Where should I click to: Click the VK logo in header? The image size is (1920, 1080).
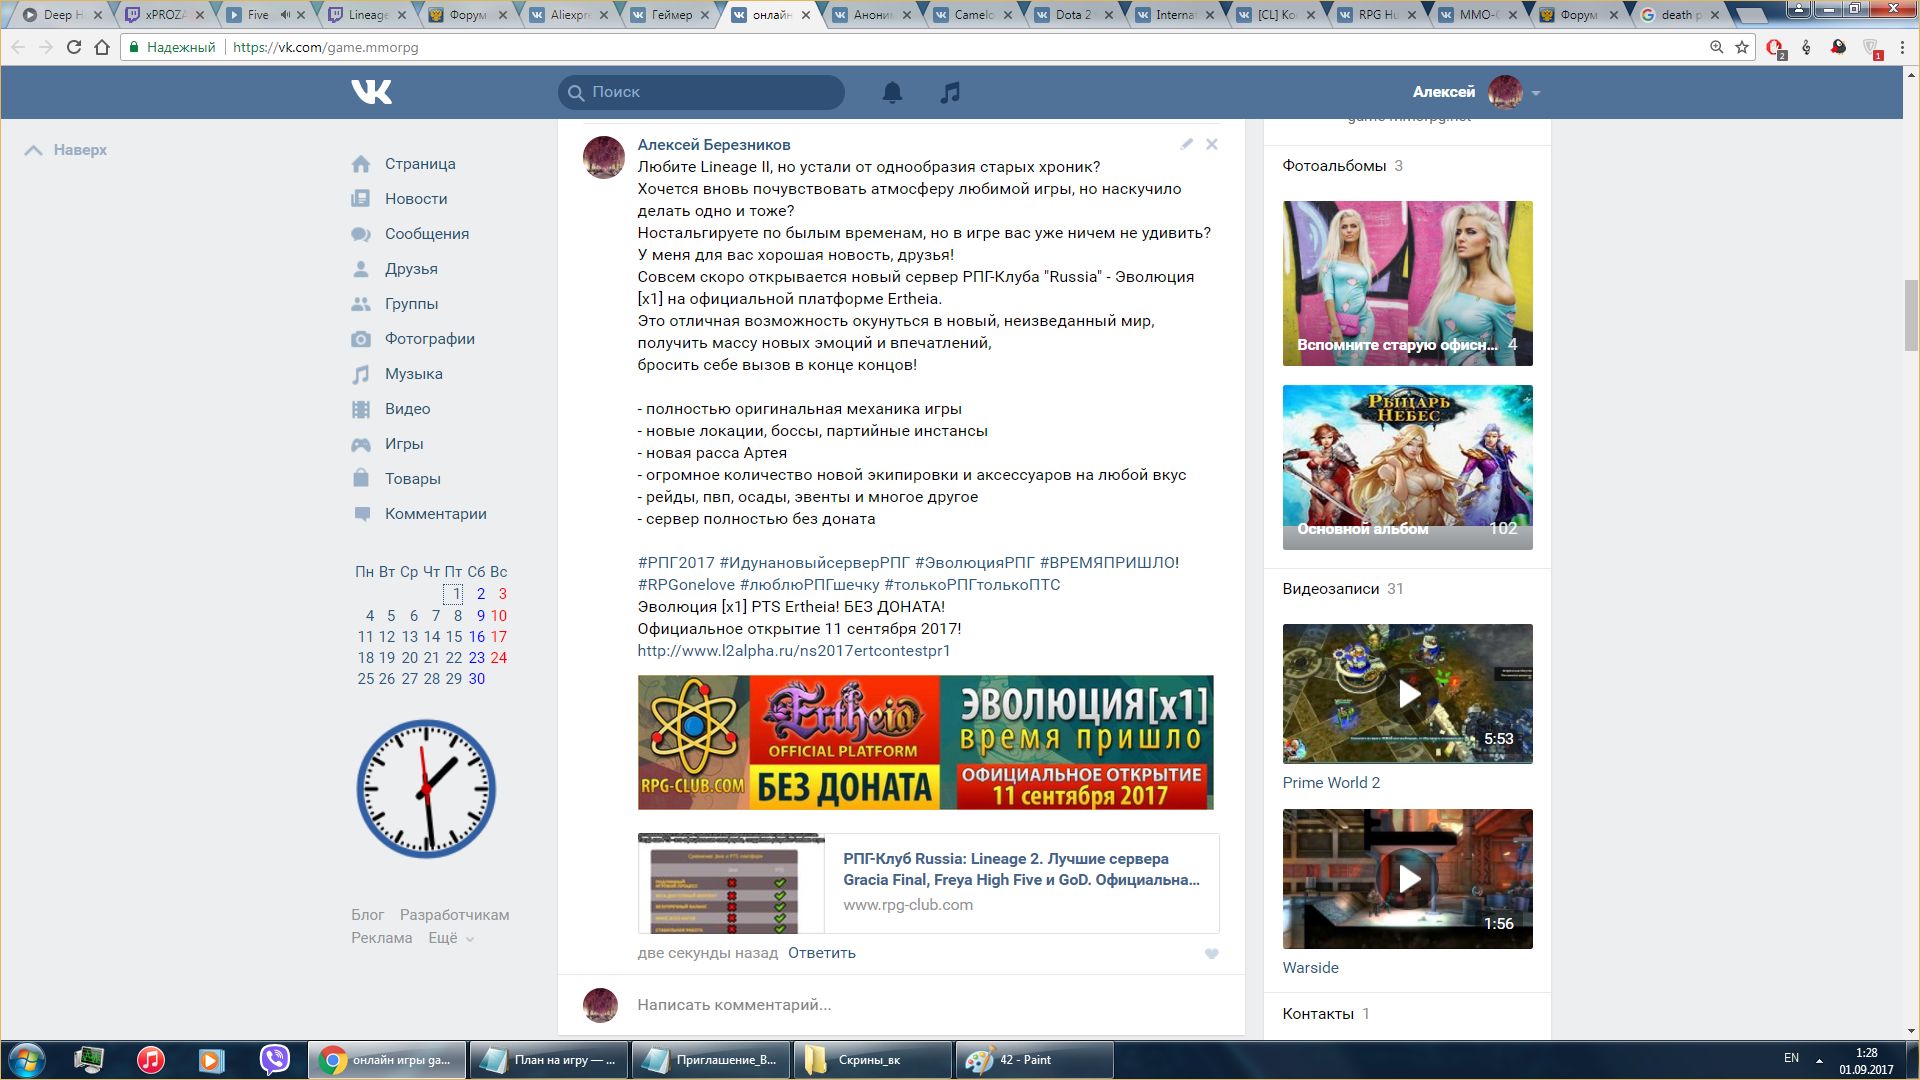[x=371, y=92]
